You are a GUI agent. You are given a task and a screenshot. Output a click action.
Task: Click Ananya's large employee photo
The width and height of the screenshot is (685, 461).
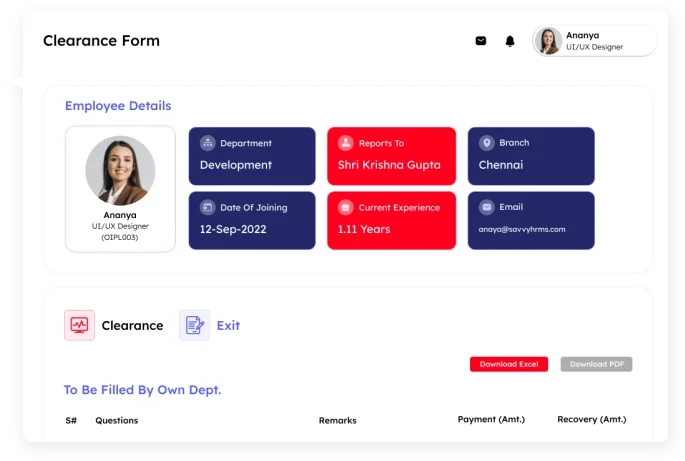coord(120,171)
